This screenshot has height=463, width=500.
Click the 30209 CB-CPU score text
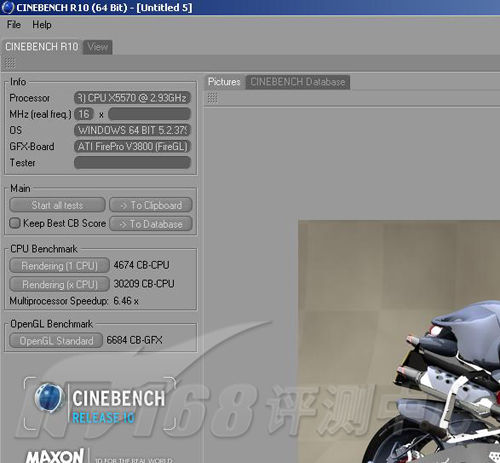click(x=144, y=284)
